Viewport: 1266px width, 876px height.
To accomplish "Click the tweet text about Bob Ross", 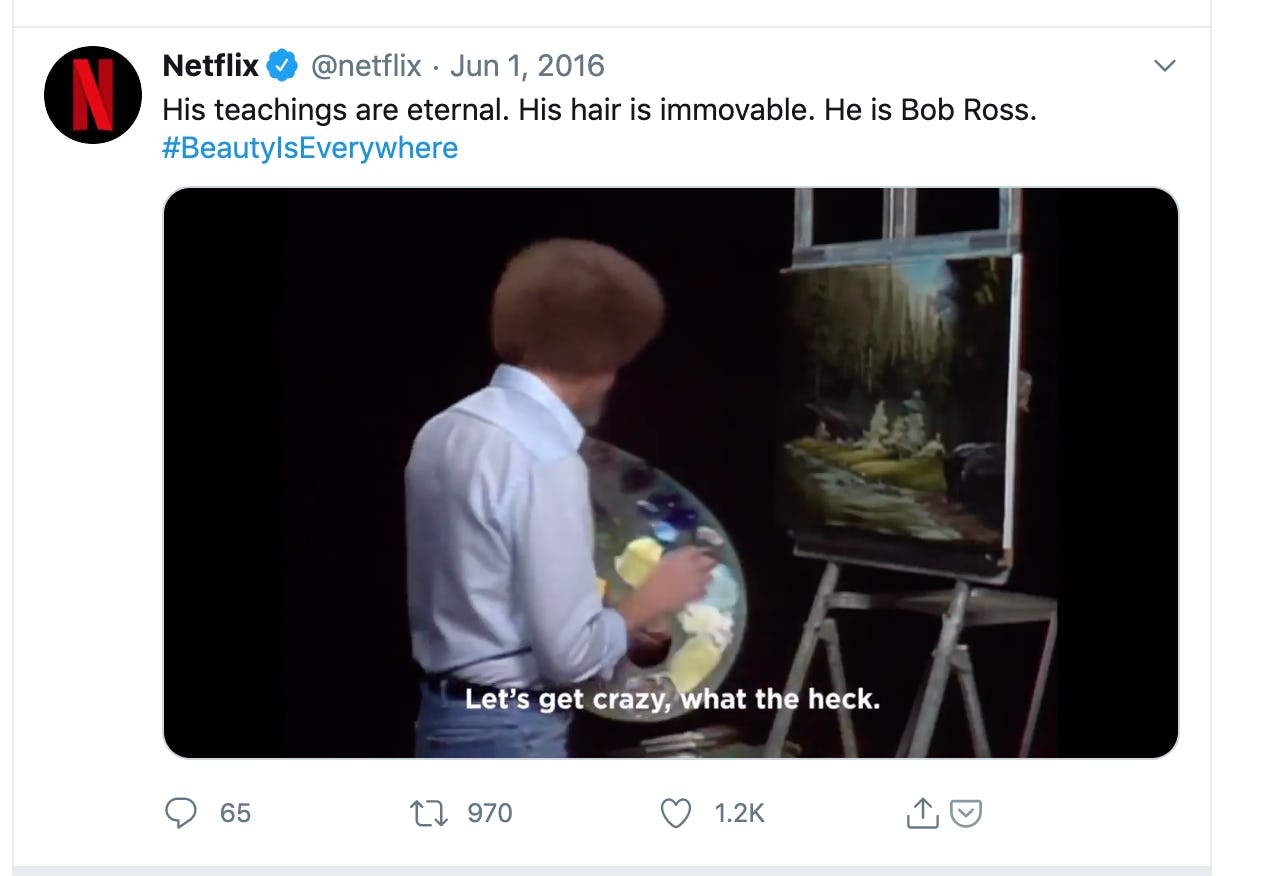I will coord(599,108).
